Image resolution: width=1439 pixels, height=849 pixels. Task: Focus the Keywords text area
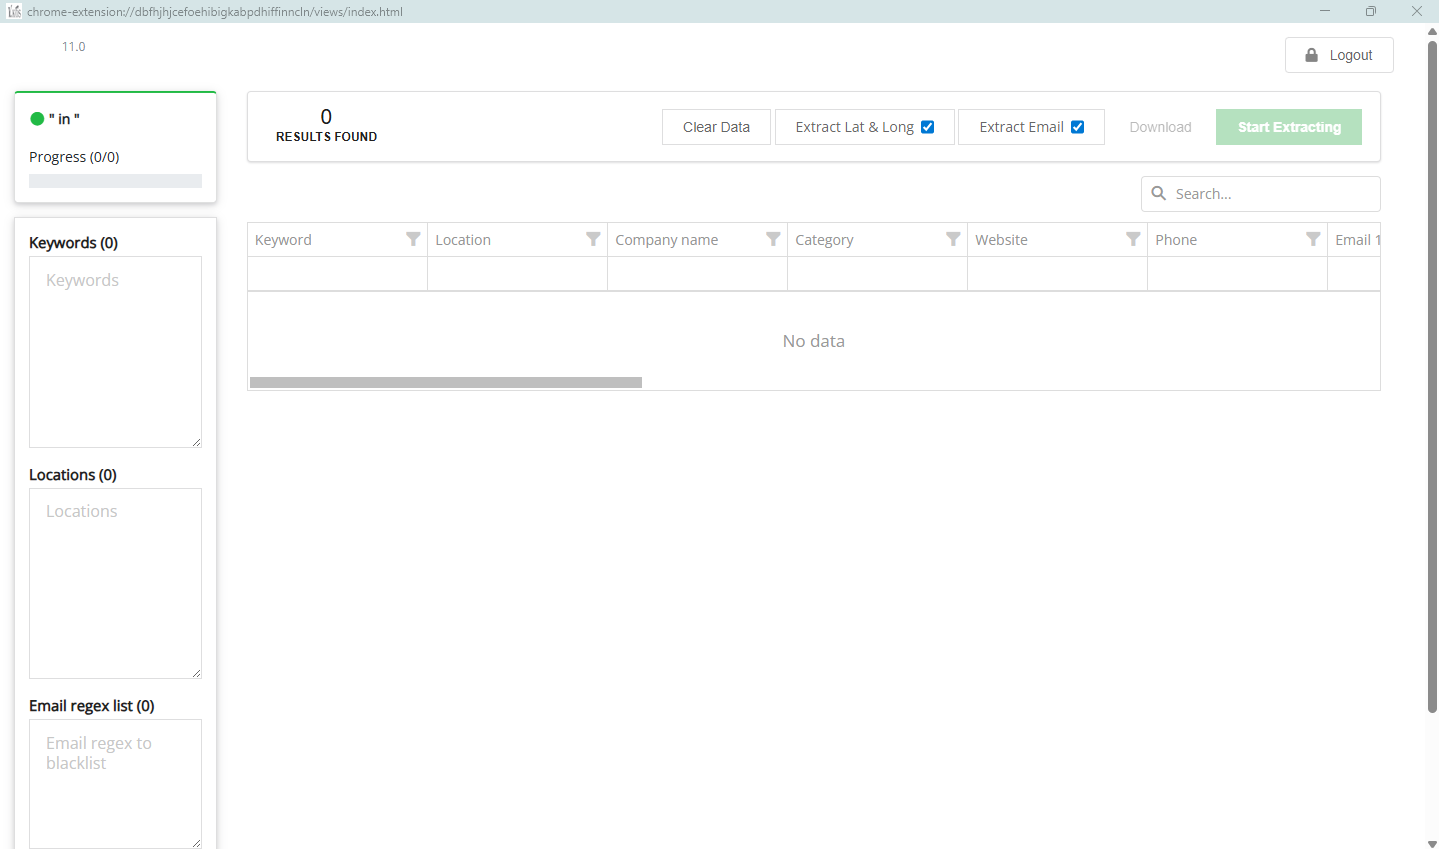(x=115, y=352)
